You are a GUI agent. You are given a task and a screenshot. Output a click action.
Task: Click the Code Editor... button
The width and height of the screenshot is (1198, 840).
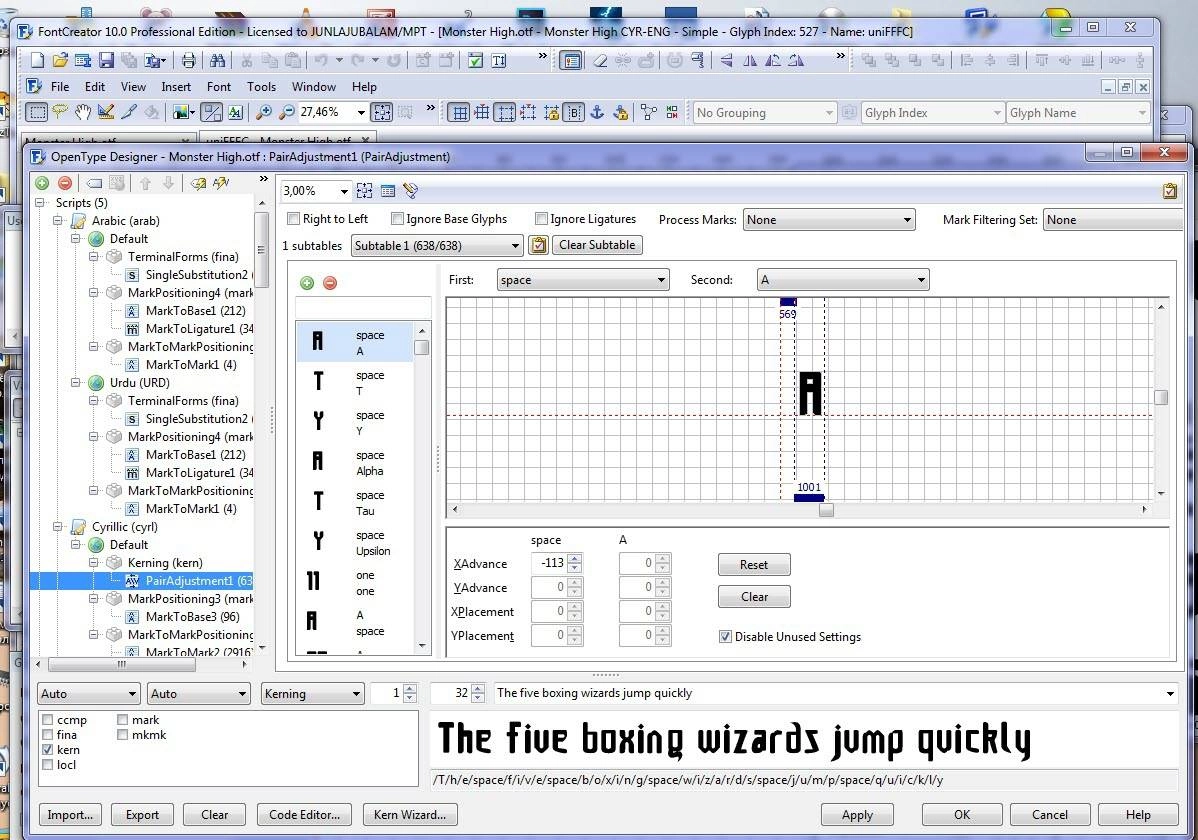[304, 815]
